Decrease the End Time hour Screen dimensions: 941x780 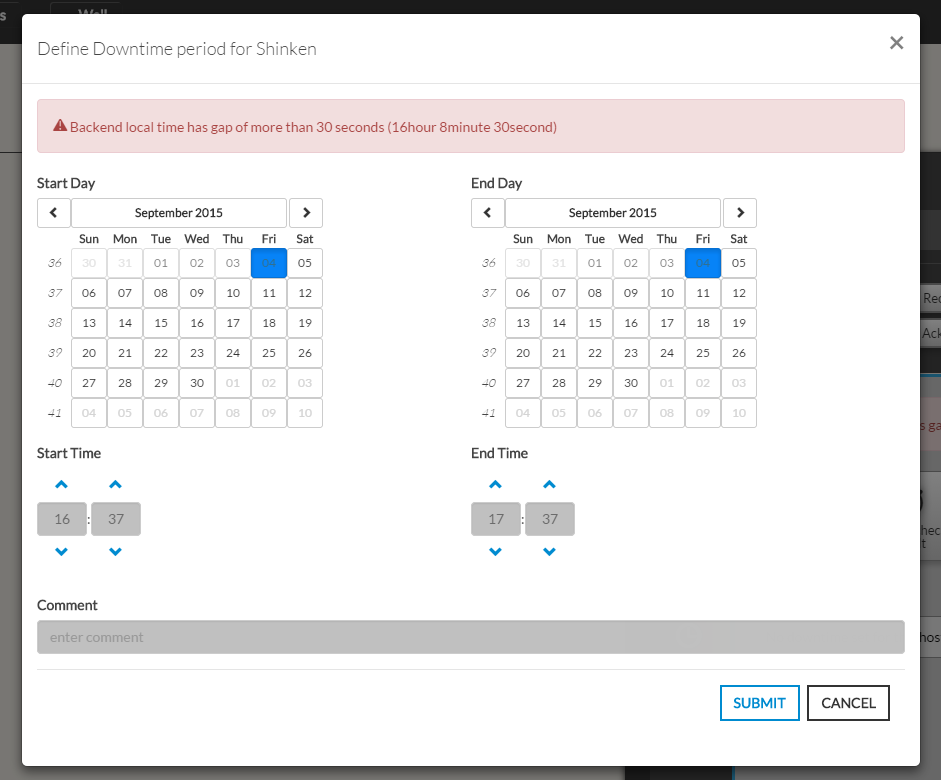(496, 552)
